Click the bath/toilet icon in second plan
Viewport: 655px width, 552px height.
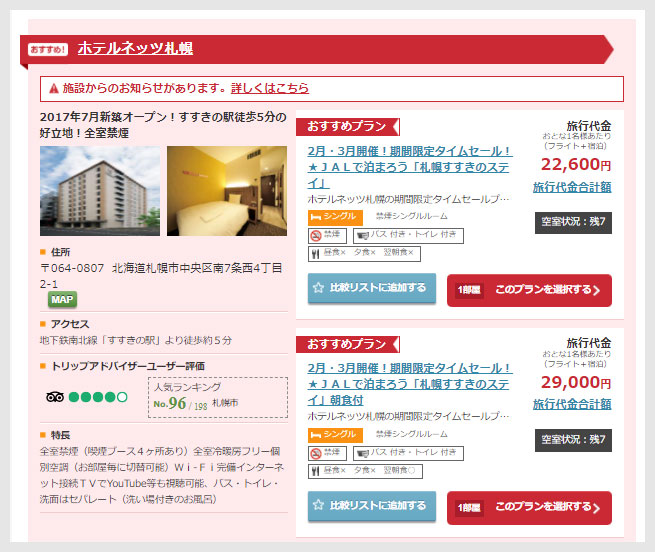(363, 453)
